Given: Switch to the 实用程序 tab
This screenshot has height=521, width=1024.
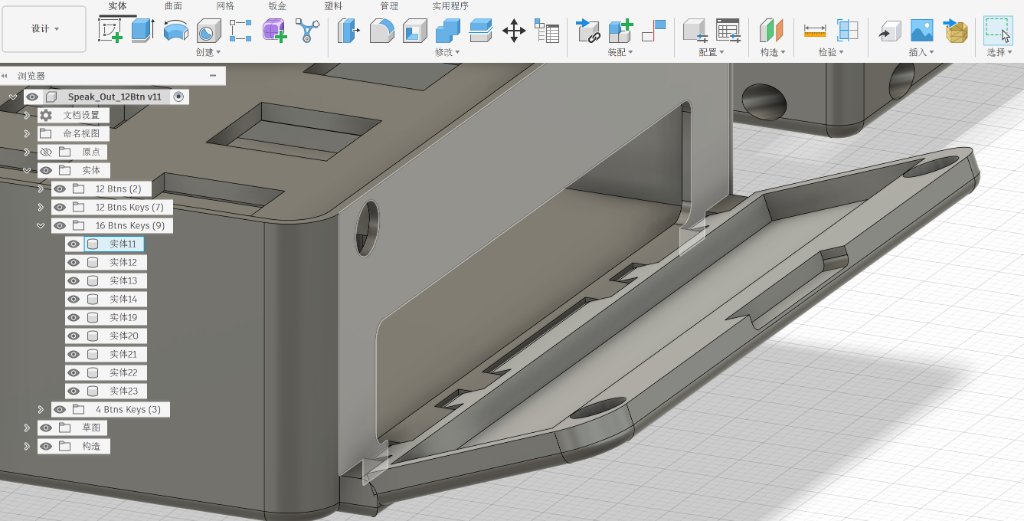Looking at the screenshot, I should (451, 6).
